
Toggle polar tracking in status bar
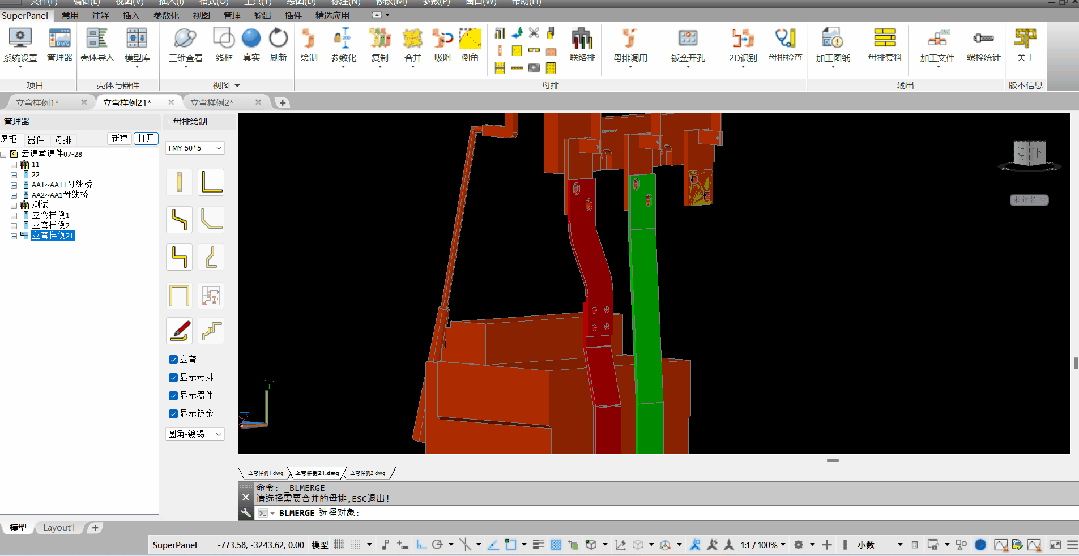pos(438,544)
